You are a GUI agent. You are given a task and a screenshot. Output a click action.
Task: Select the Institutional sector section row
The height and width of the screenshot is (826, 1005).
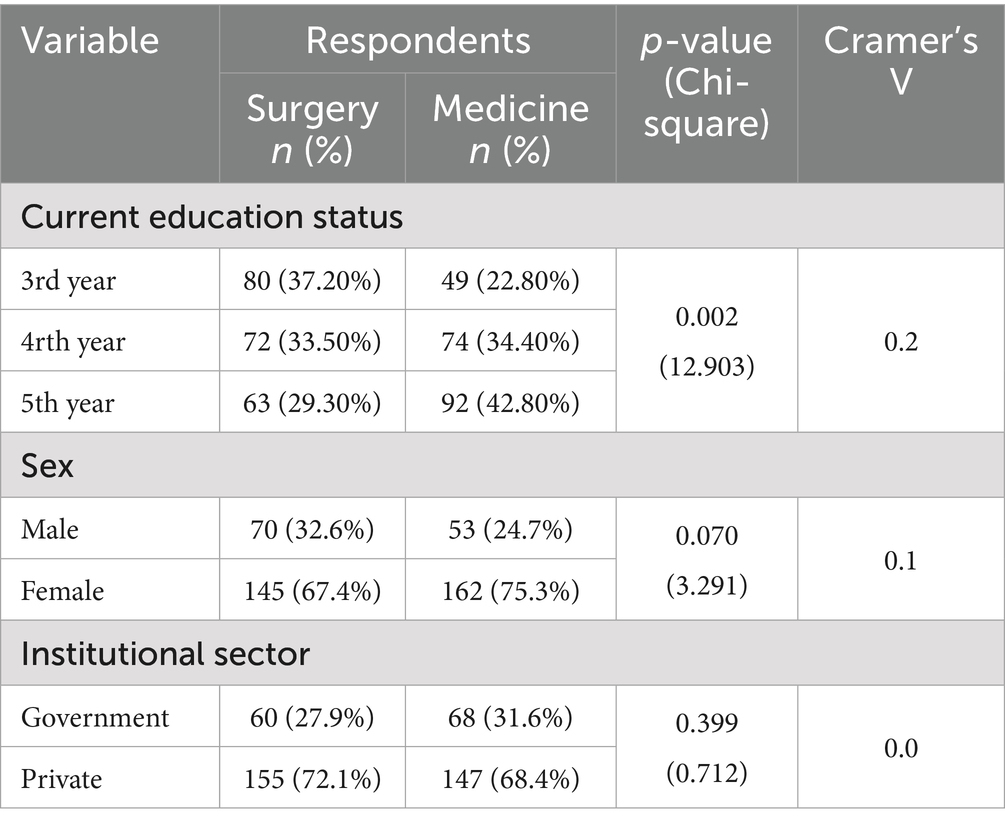click(165, 654)
